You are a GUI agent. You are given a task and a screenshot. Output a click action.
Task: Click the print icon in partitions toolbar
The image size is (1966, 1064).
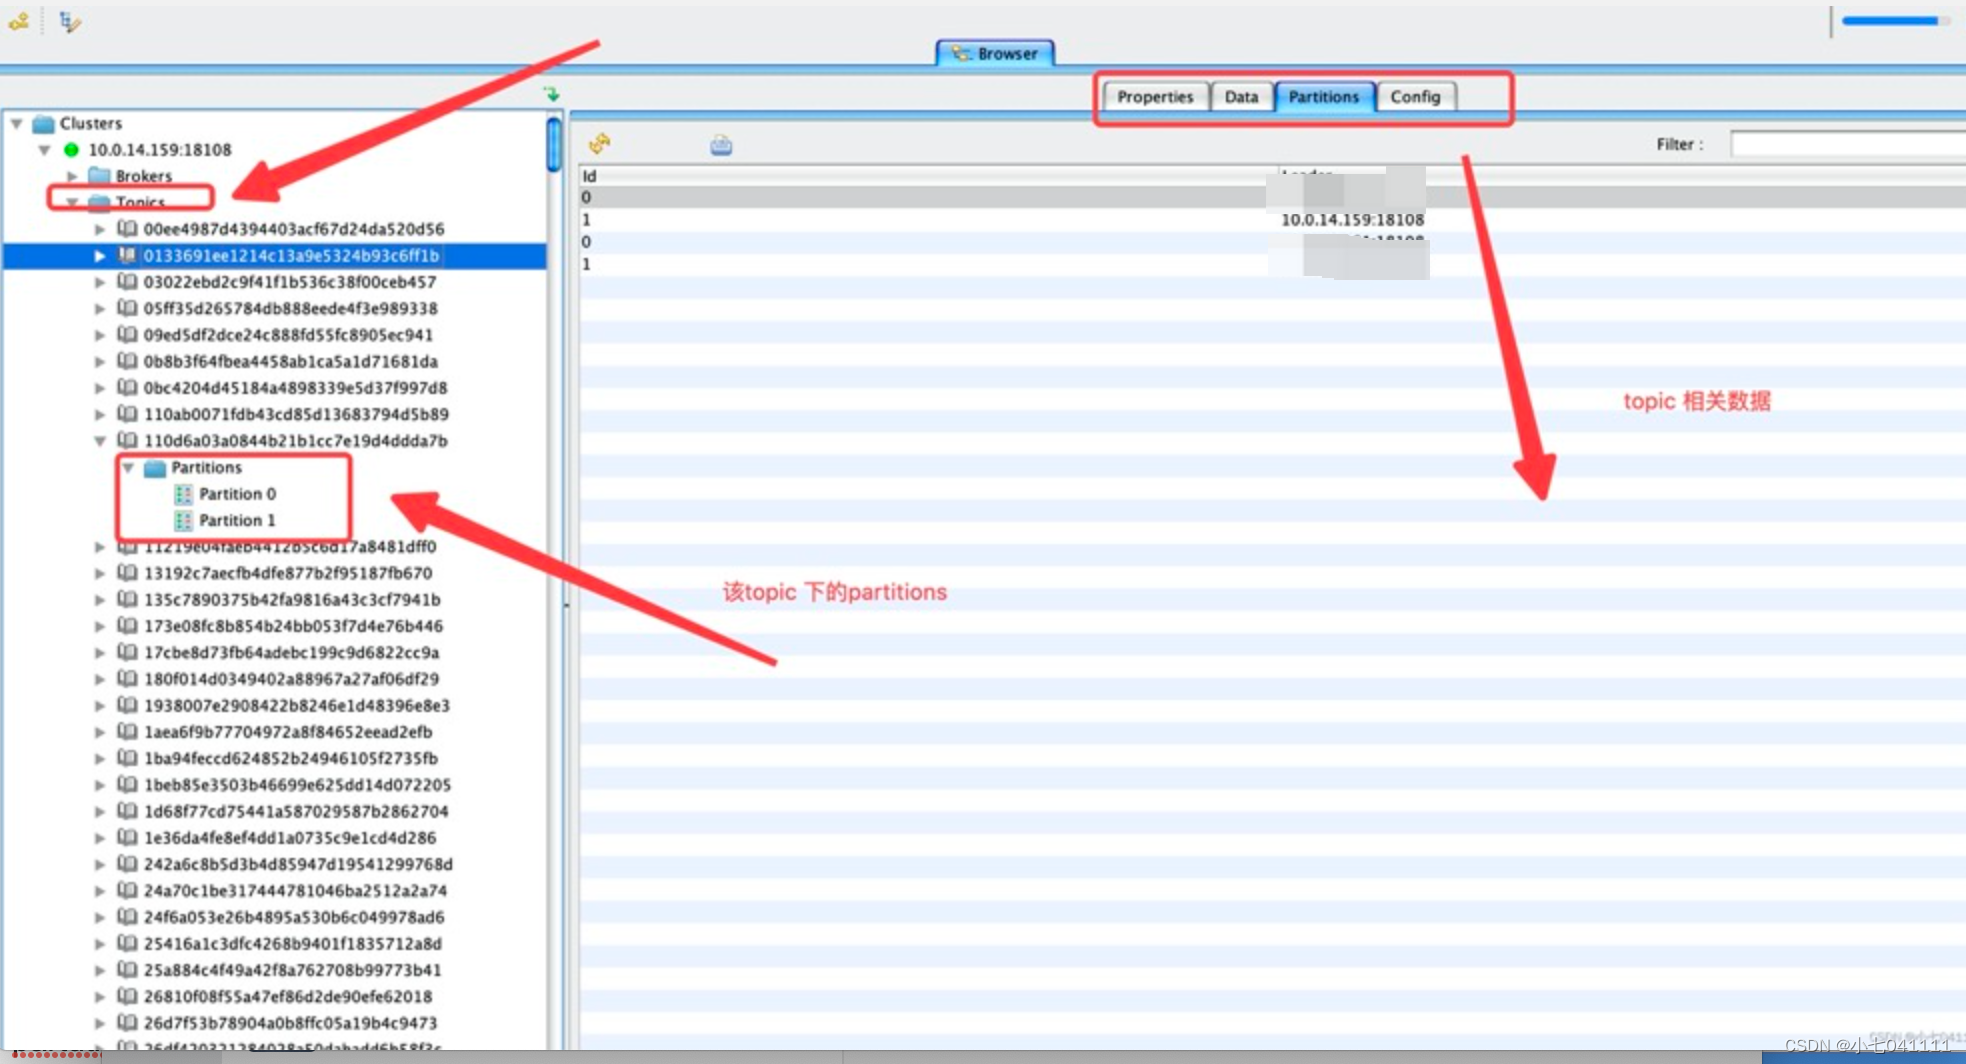tap(721, 146)
